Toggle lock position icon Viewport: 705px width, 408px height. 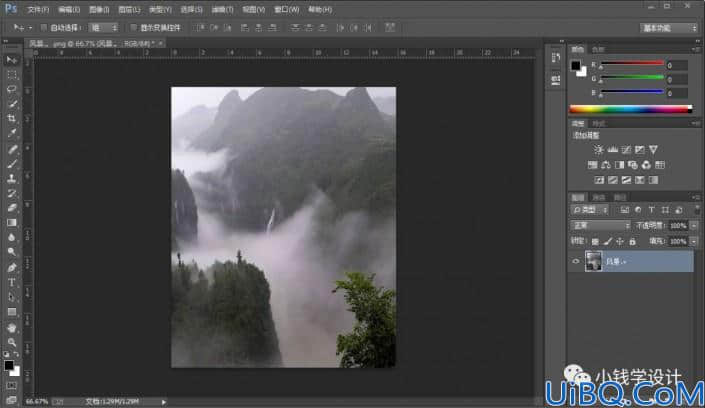click(620, 242)
